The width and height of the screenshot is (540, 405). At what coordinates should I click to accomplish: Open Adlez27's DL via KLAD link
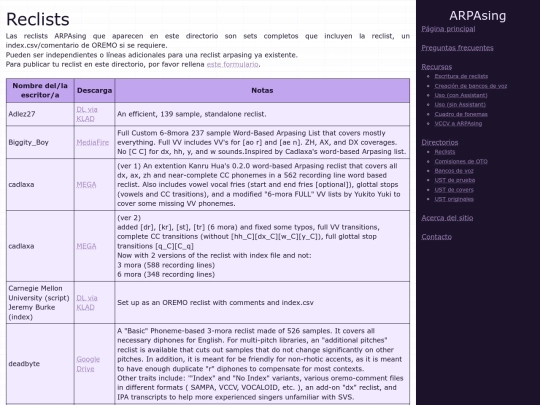pyautogui.click(x=87, y=114)
